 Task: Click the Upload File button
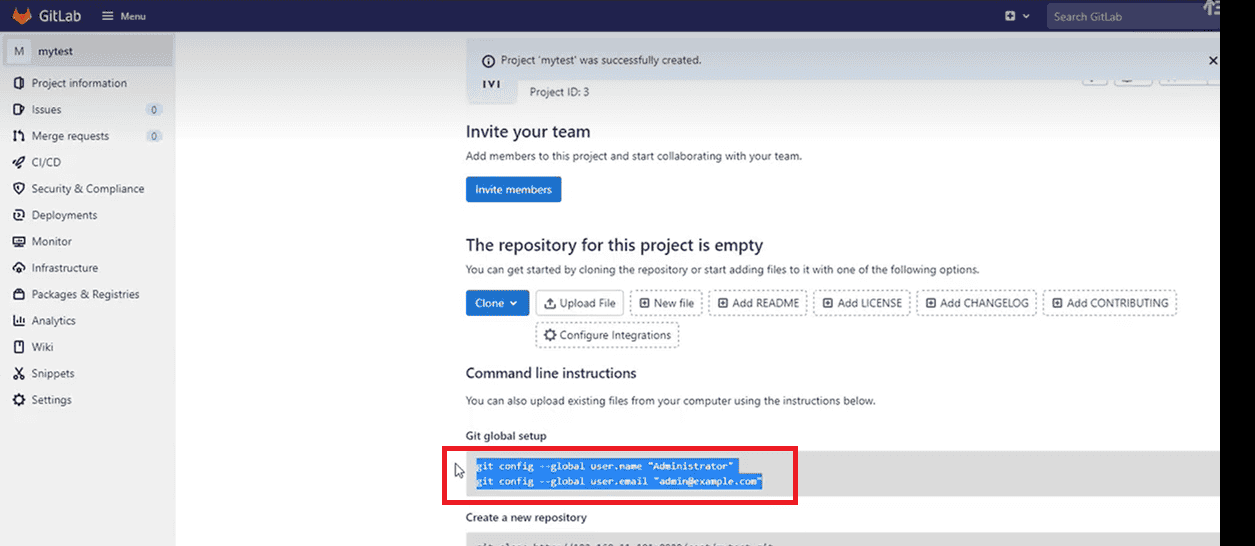(x=580, y=303)
